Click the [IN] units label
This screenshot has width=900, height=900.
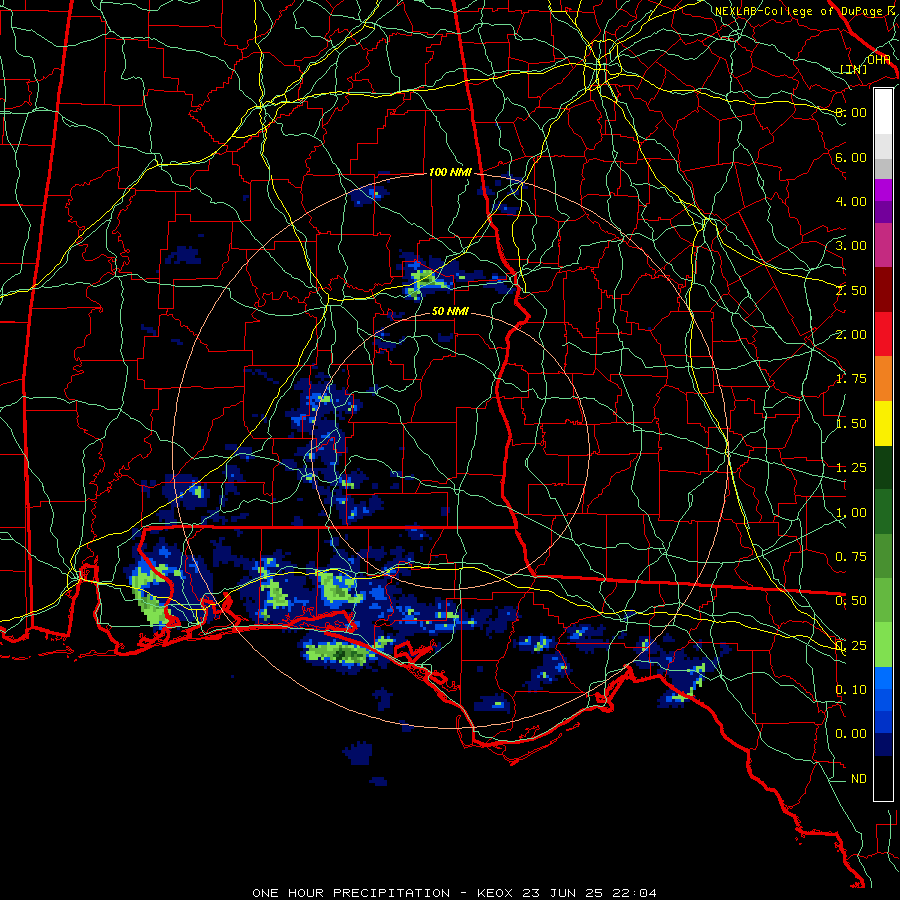854,69
